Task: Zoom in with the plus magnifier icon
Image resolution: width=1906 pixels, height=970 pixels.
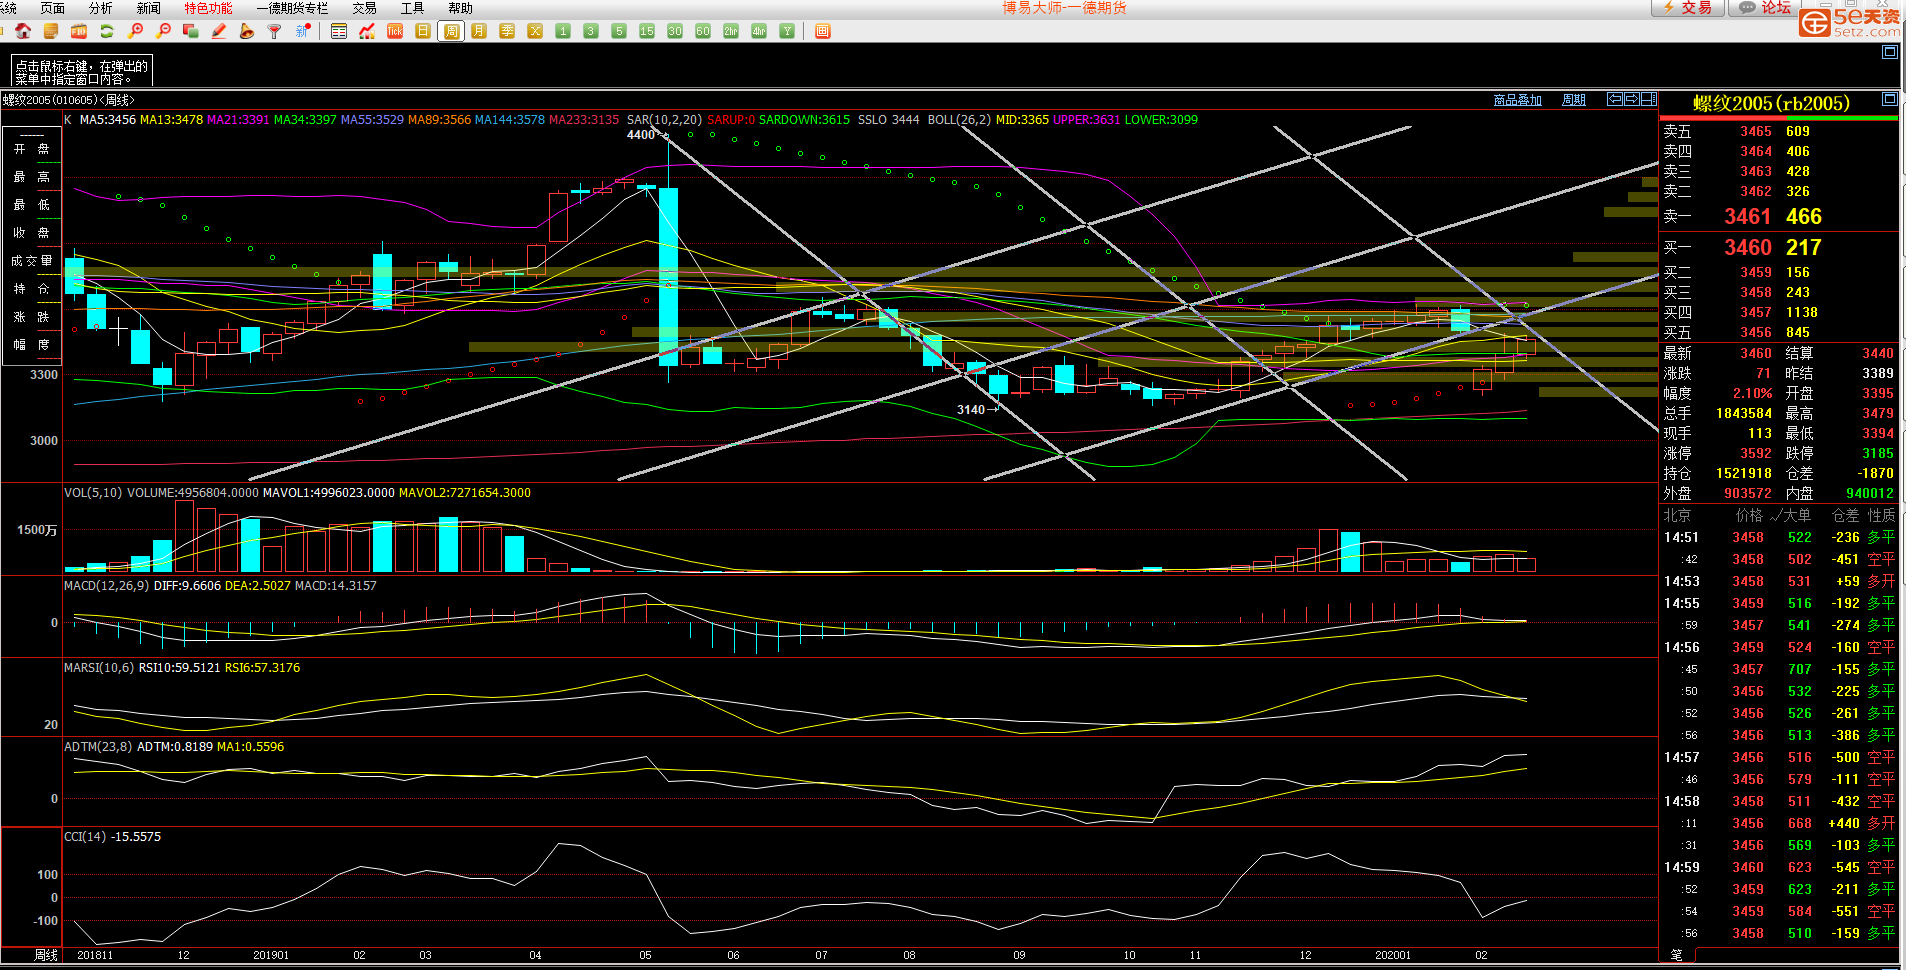Action: (136, 31)
